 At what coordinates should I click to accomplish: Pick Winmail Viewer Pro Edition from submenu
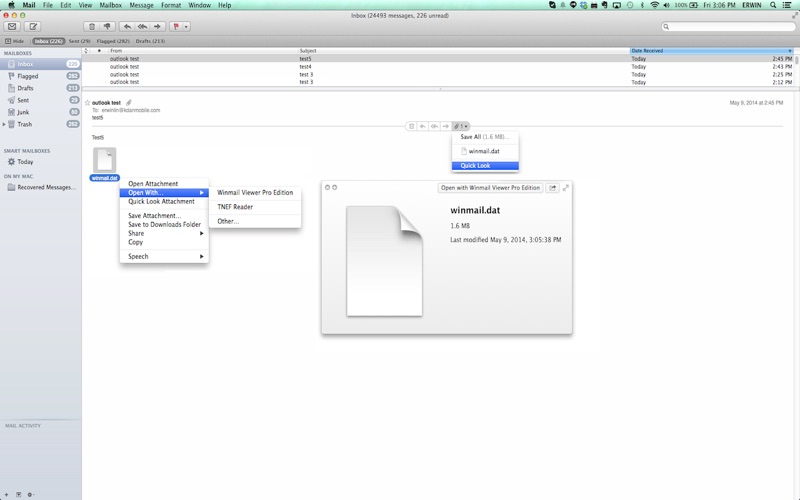[255, 193]
